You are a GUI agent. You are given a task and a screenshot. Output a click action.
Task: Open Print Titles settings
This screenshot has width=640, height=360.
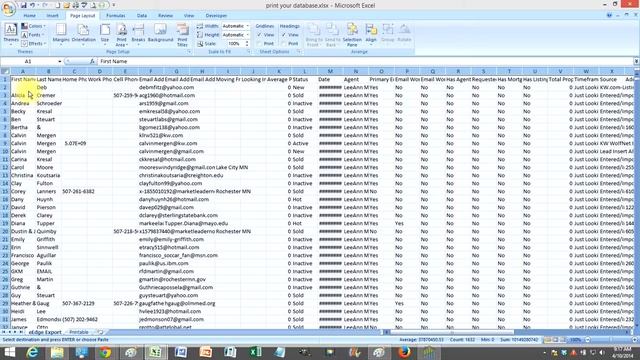182,35
